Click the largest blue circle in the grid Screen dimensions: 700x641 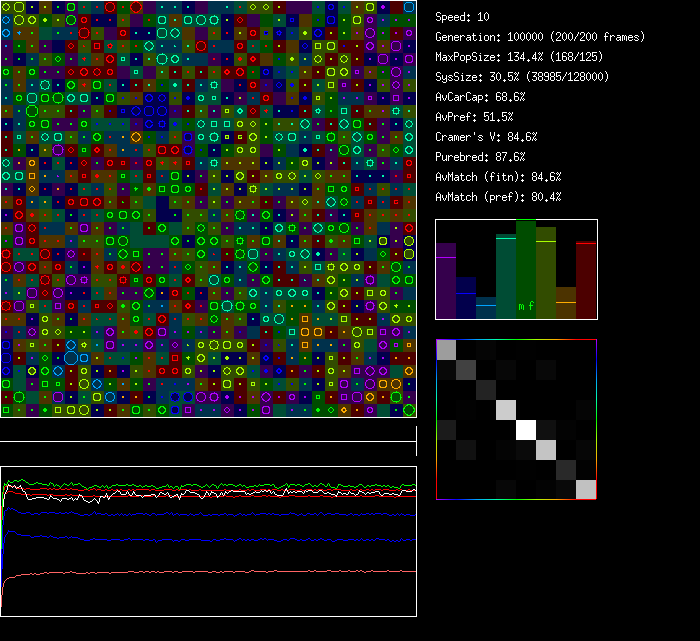[x=71, y=357]
